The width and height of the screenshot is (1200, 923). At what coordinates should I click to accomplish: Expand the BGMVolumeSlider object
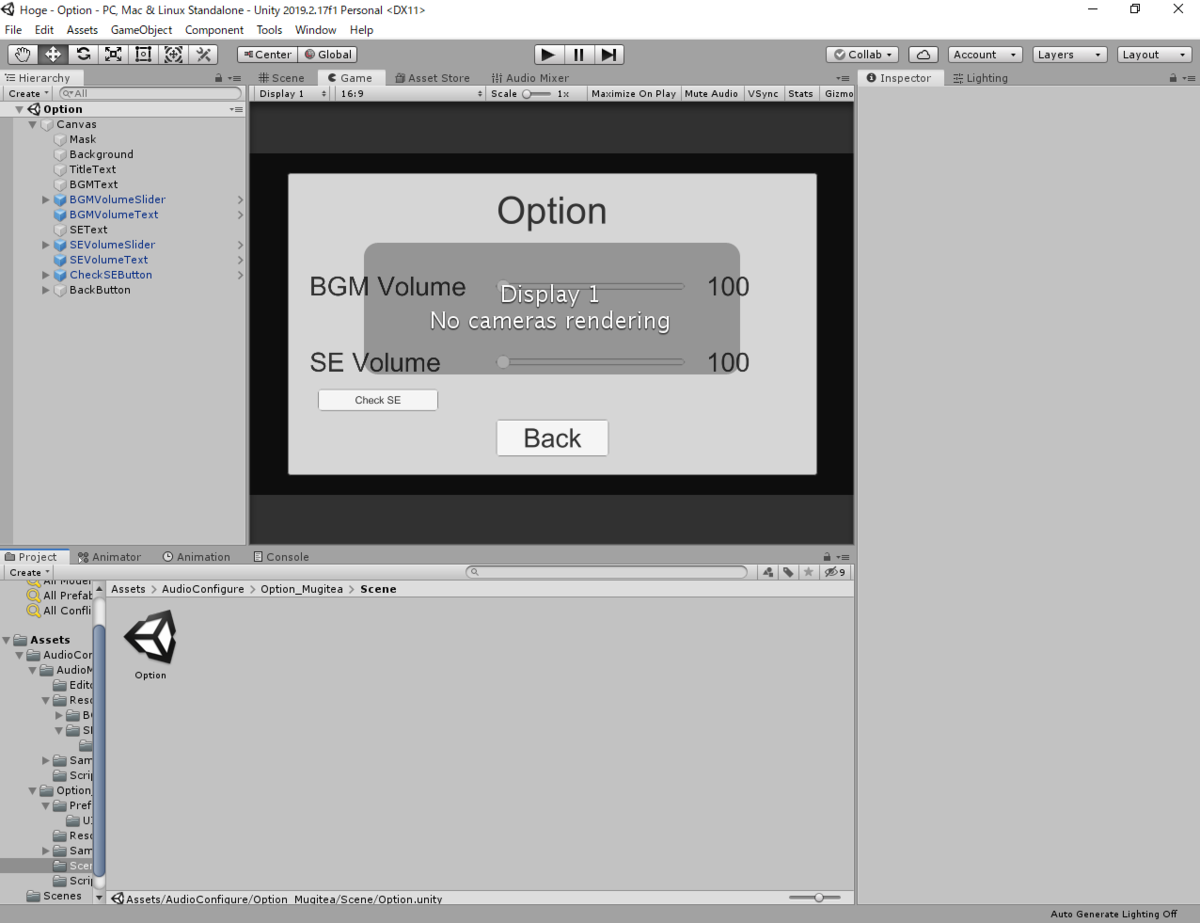click(45, 199)
